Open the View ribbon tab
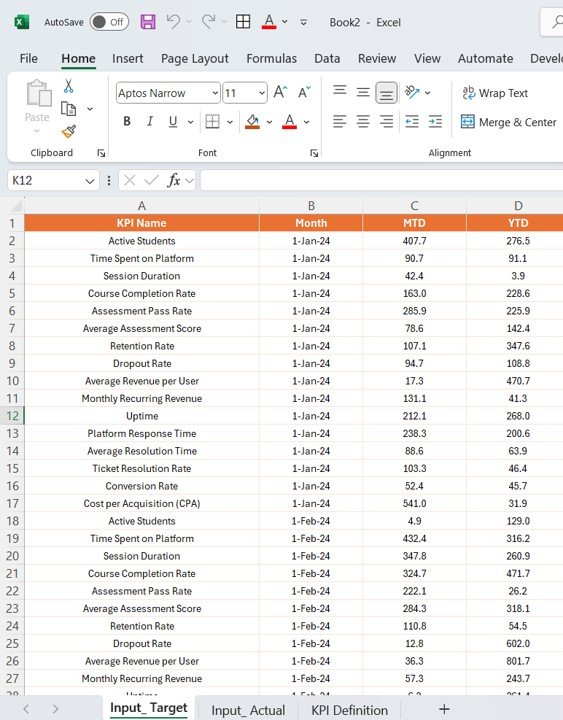Viewport: 563px width, 720px height. click(x=427, y=58)
